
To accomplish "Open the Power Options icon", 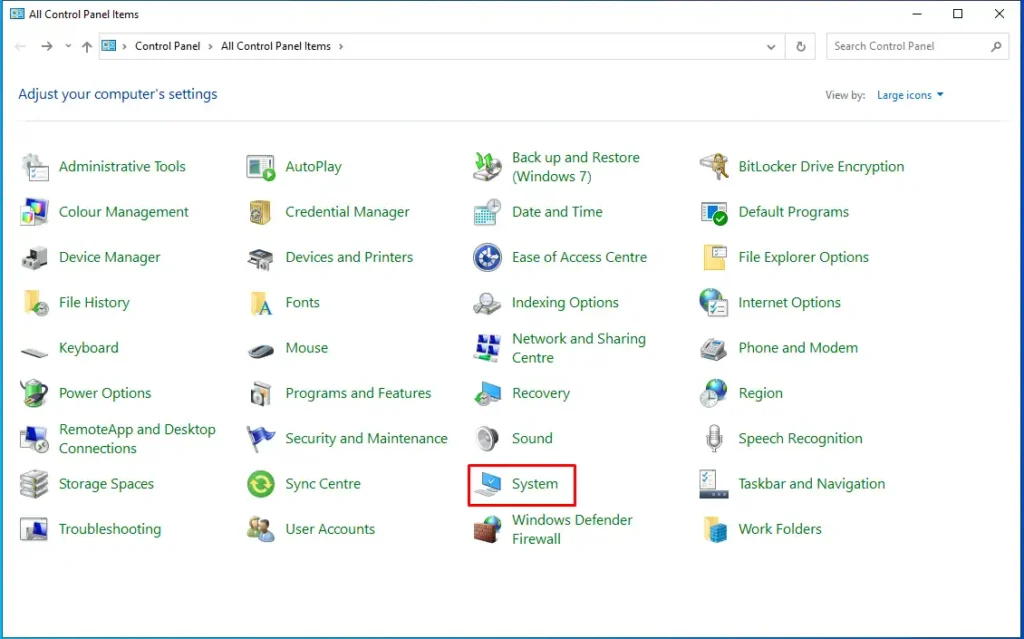I will point(34,394).
